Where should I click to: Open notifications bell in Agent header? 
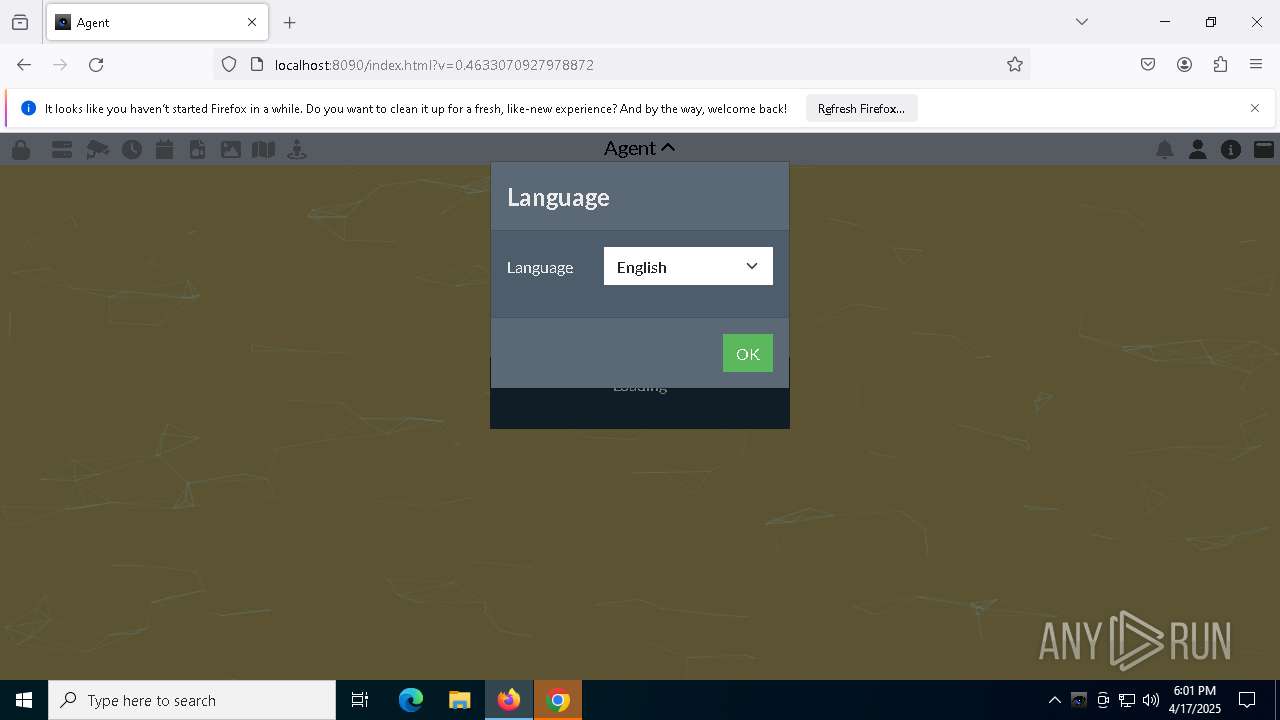click(x=1165, y=149)
